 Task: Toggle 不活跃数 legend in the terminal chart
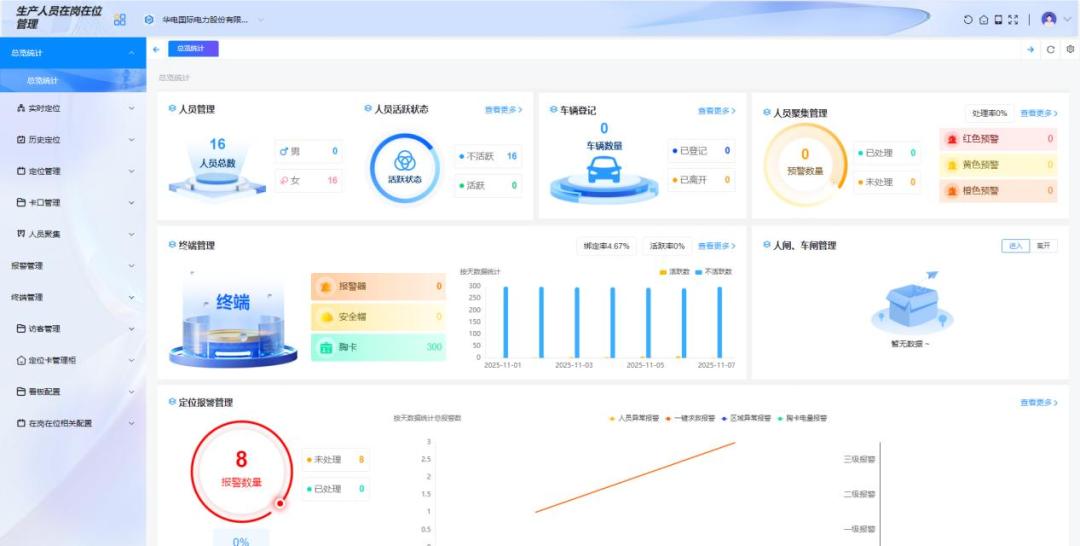[x=713, y=272]
